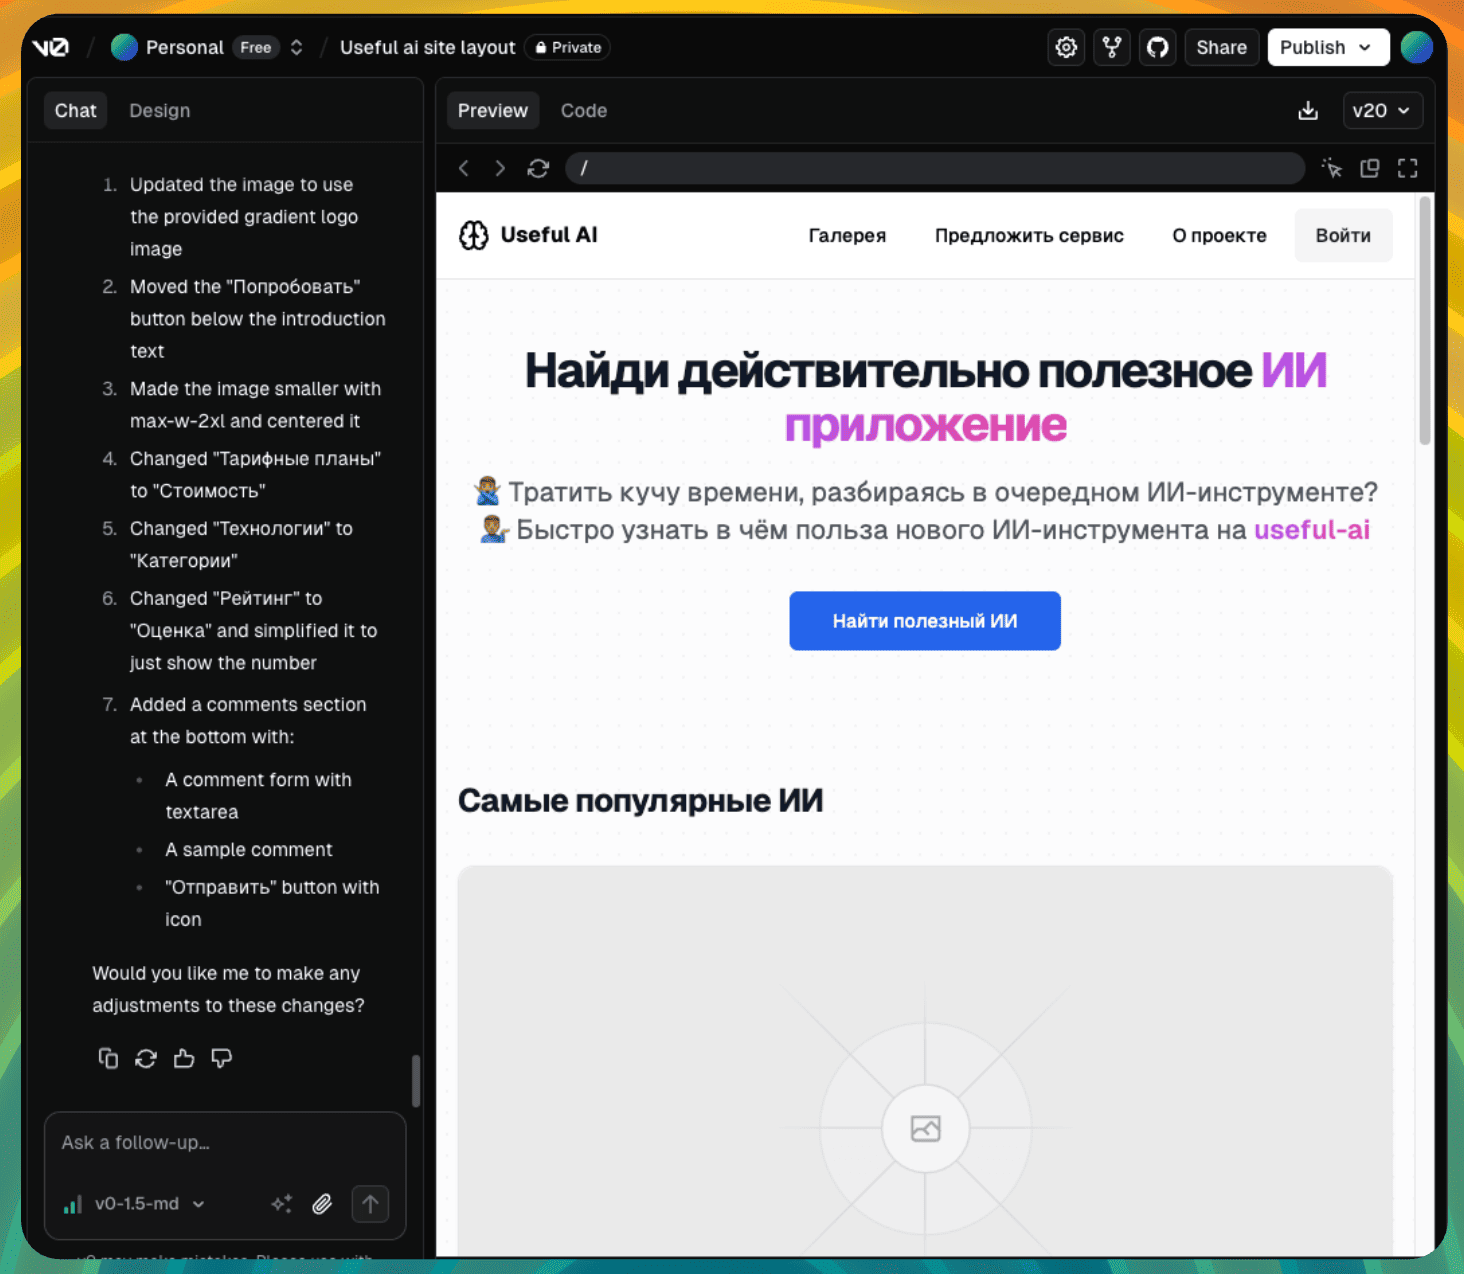The image size is (1464, 1274).
Task: Switch to the Code tab
Action: [584, 110]
